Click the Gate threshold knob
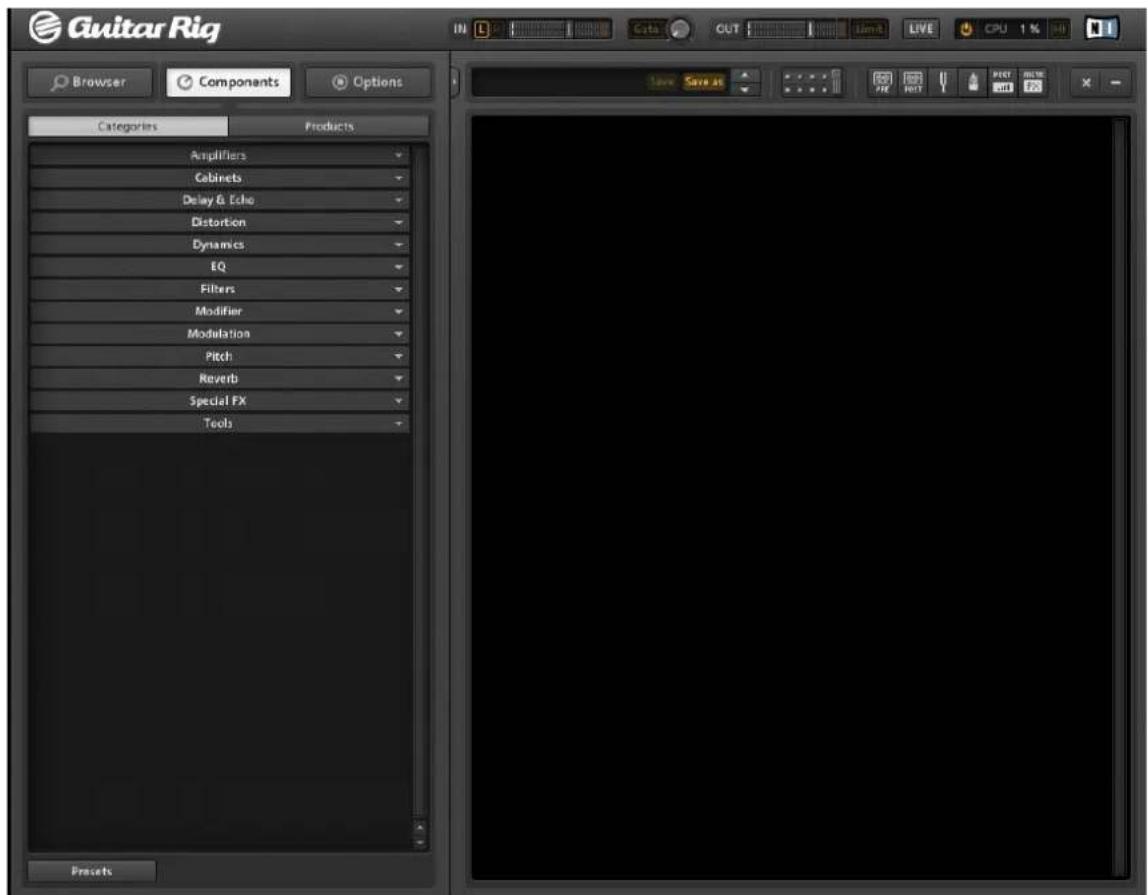1148x895 pixels. coord(680,29)
